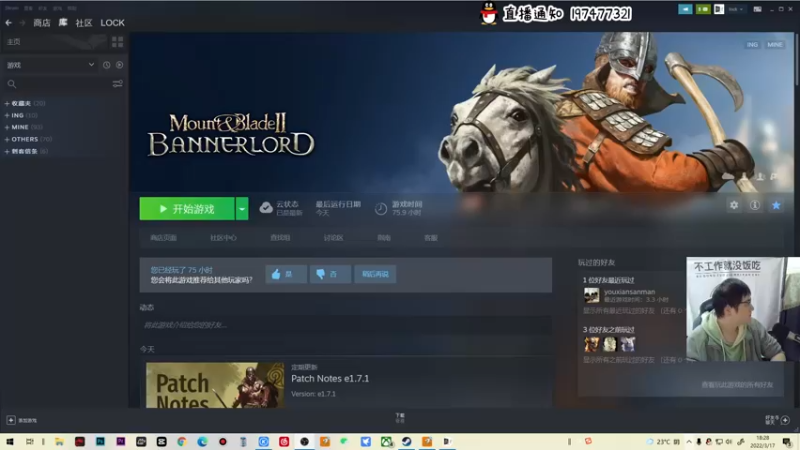Go to 主页 library home

pyautogui.click(x=14, y=42)
